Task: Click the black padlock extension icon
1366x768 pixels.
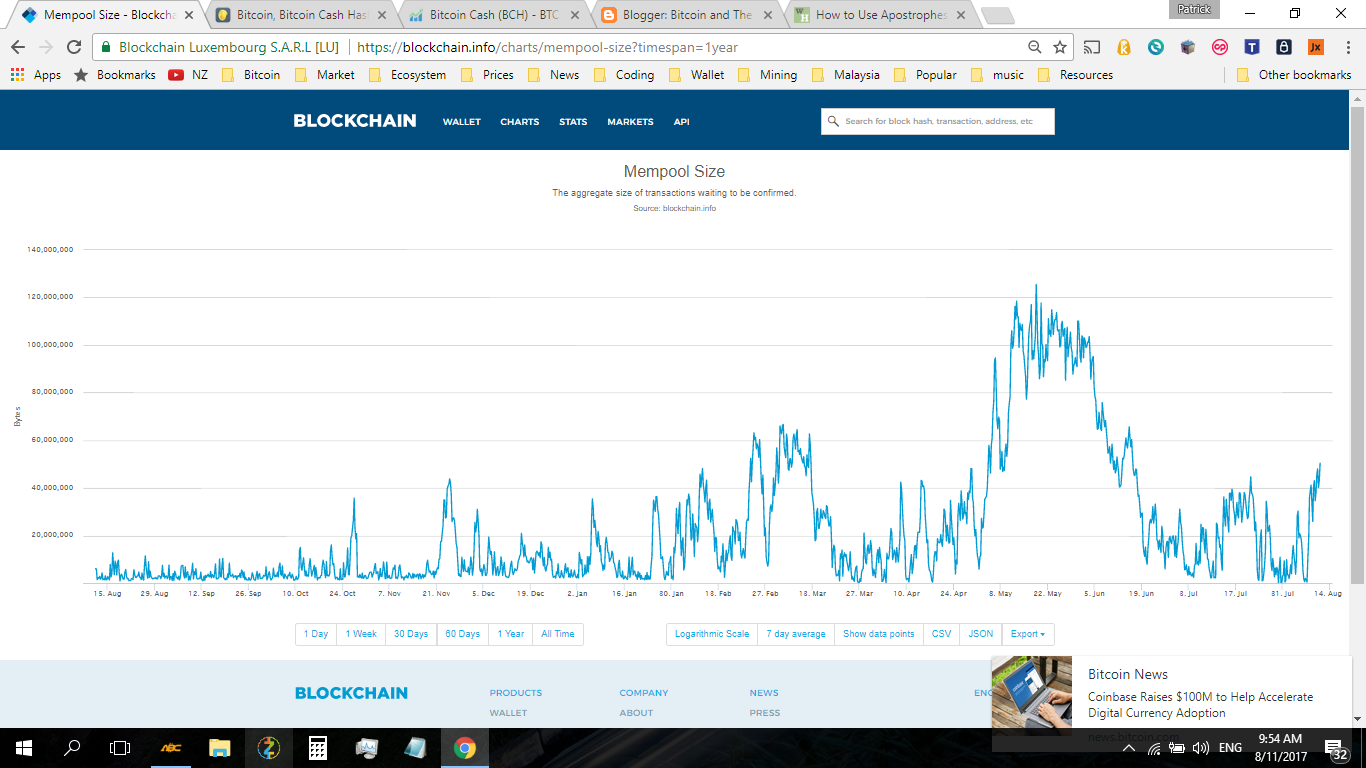Action: point(1284,47)
